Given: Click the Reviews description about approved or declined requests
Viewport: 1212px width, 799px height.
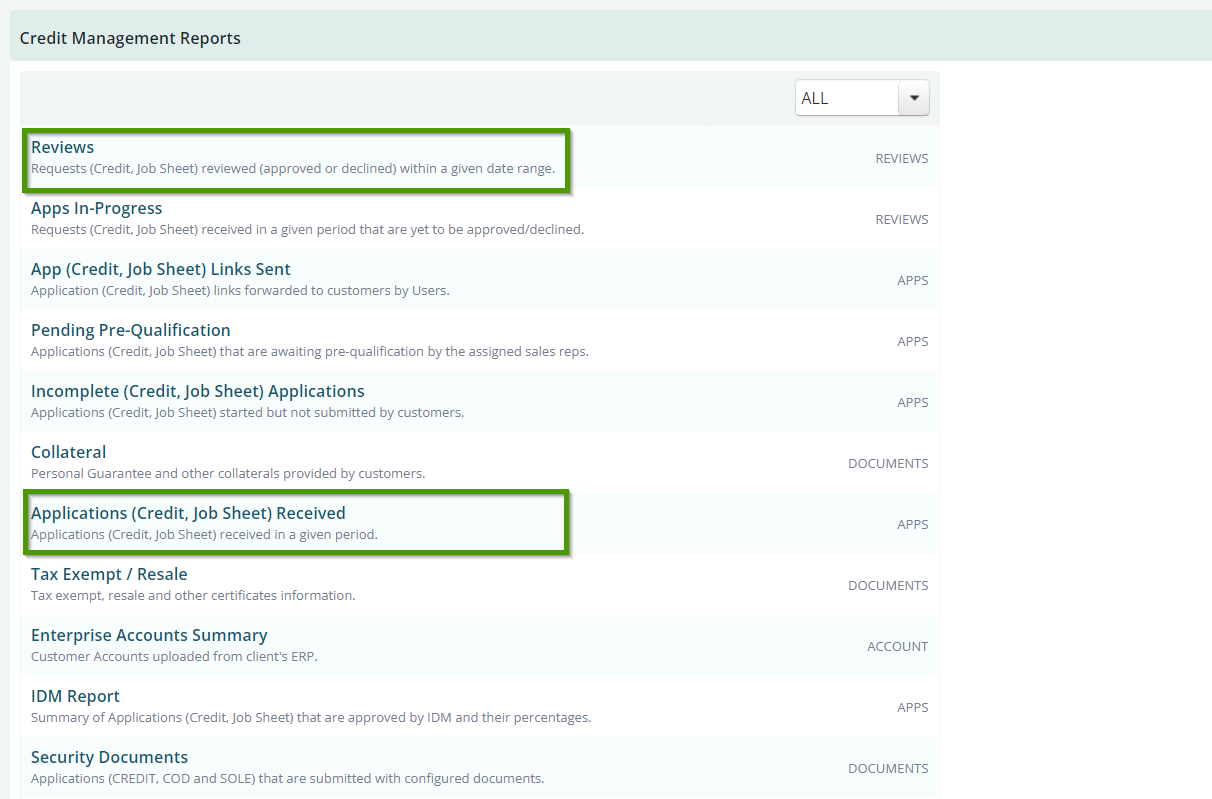Looking at the screenshot, I should [x=293, y=168].
